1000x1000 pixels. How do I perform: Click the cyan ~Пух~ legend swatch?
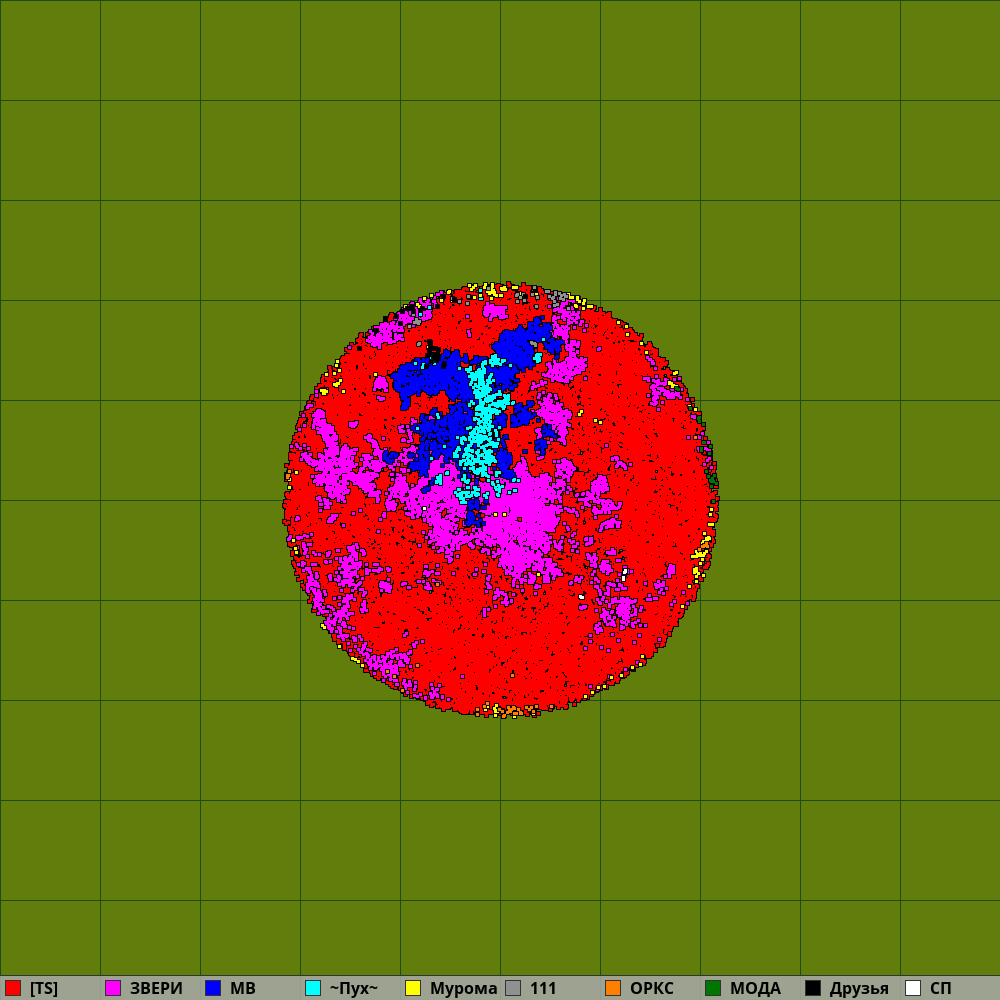(x=313, y=988)
